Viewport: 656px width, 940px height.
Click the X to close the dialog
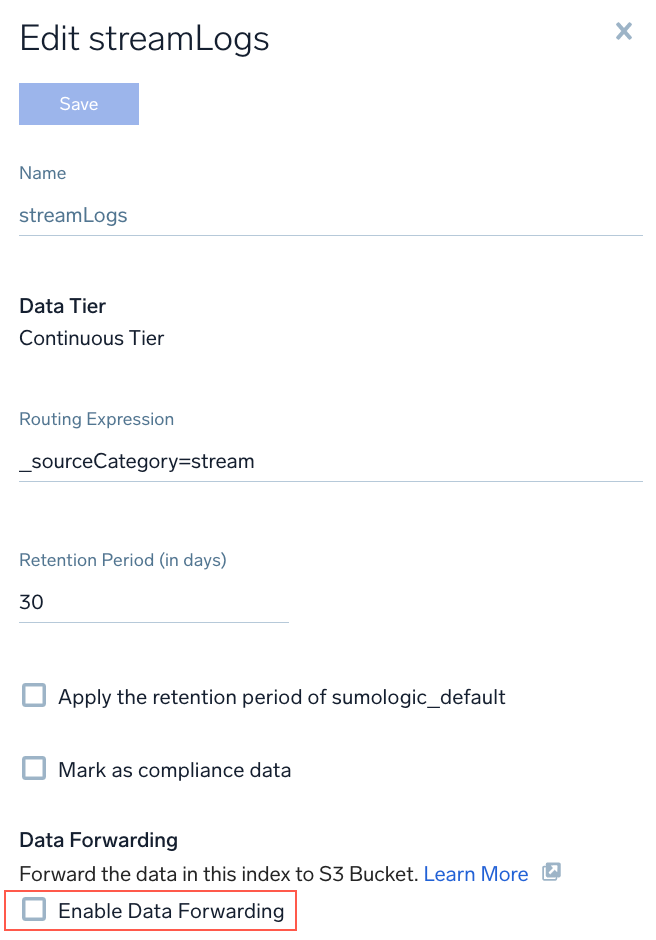(624, 31)
